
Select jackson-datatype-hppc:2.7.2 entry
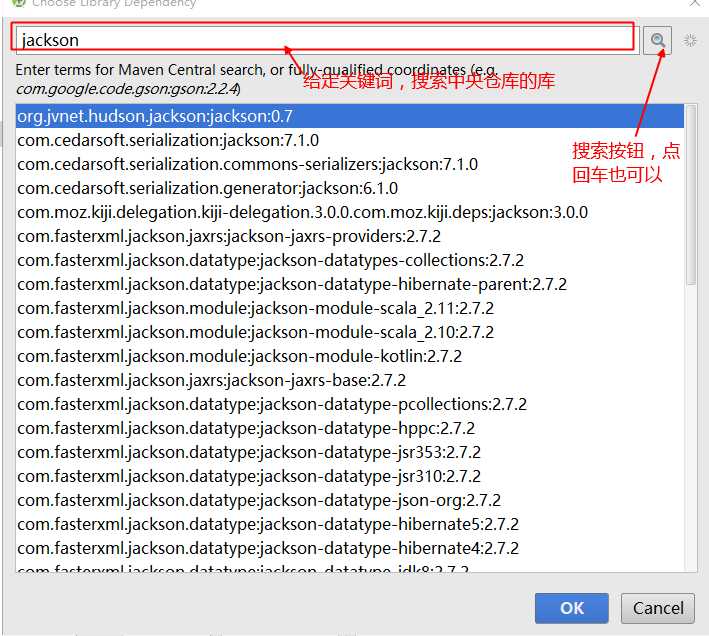coord(350,428)
